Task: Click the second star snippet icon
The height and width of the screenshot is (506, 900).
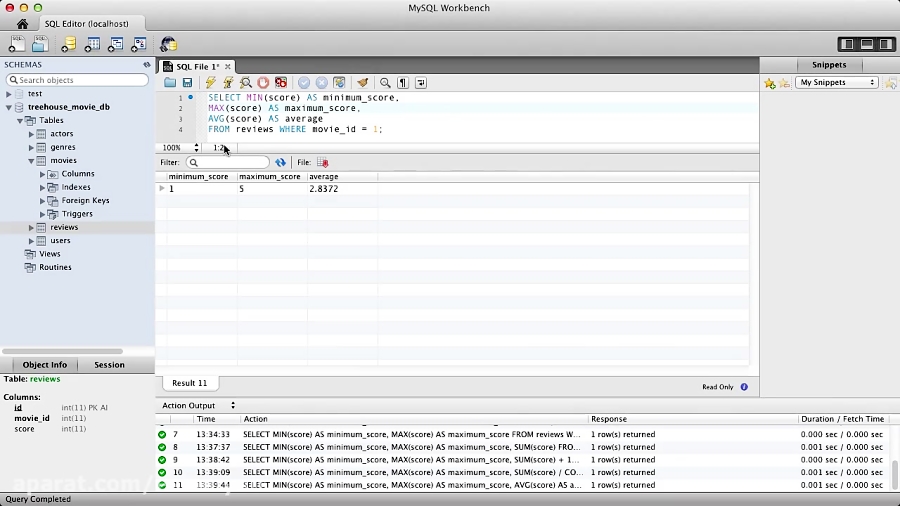Action: [784, 84]
